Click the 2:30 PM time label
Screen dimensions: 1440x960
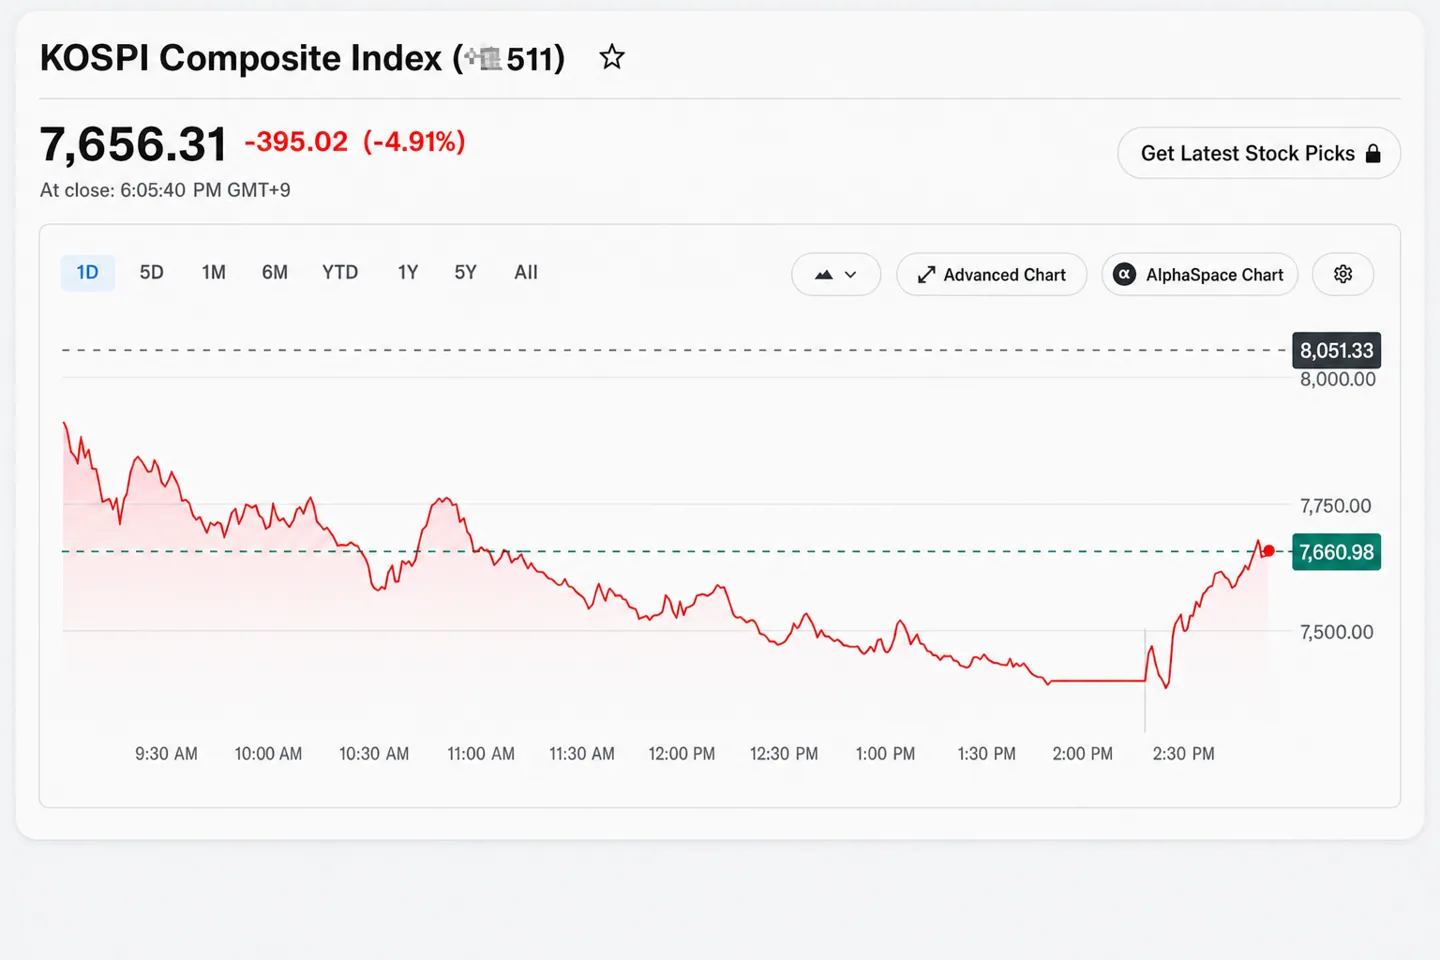click(1183, 754)
